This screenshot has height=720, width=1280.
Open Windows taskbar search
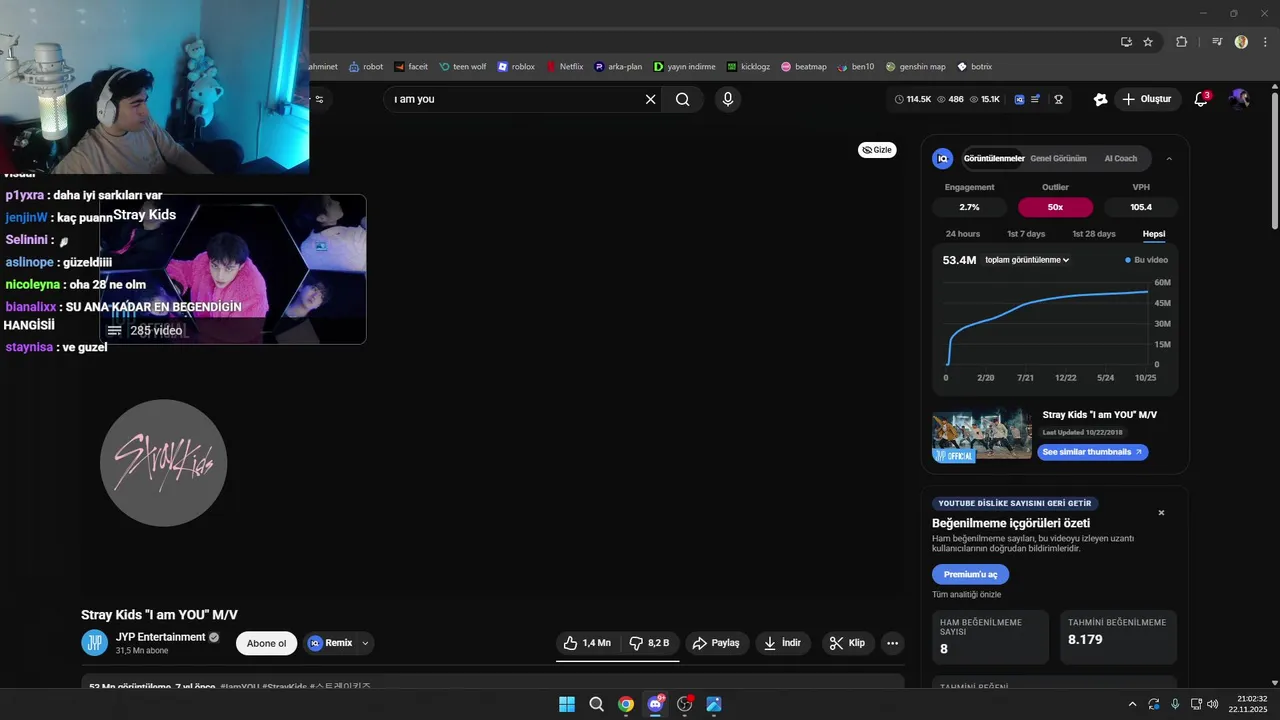(596, 704)
